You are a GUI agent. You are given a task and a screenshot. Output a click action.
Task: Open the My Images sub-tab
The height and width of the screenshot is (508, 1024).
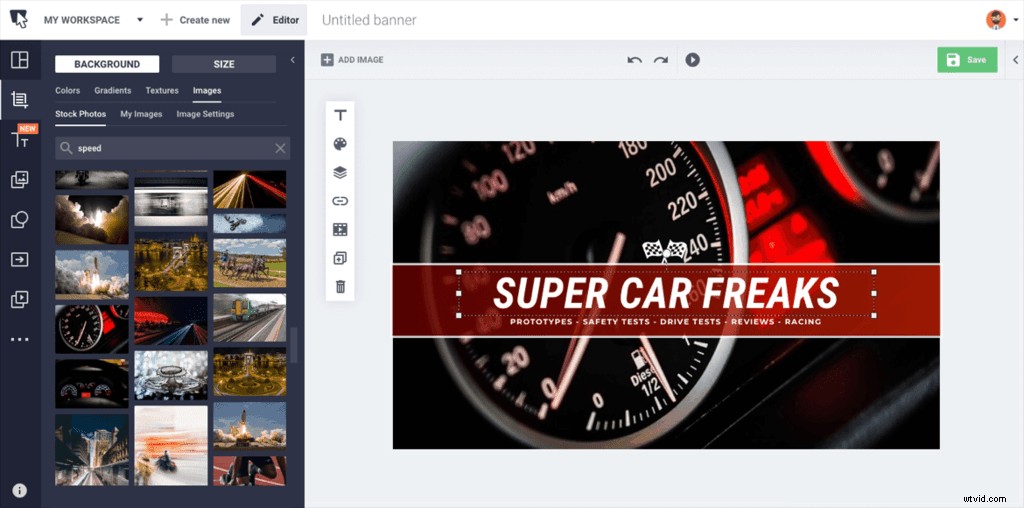[x=141, y=114]
